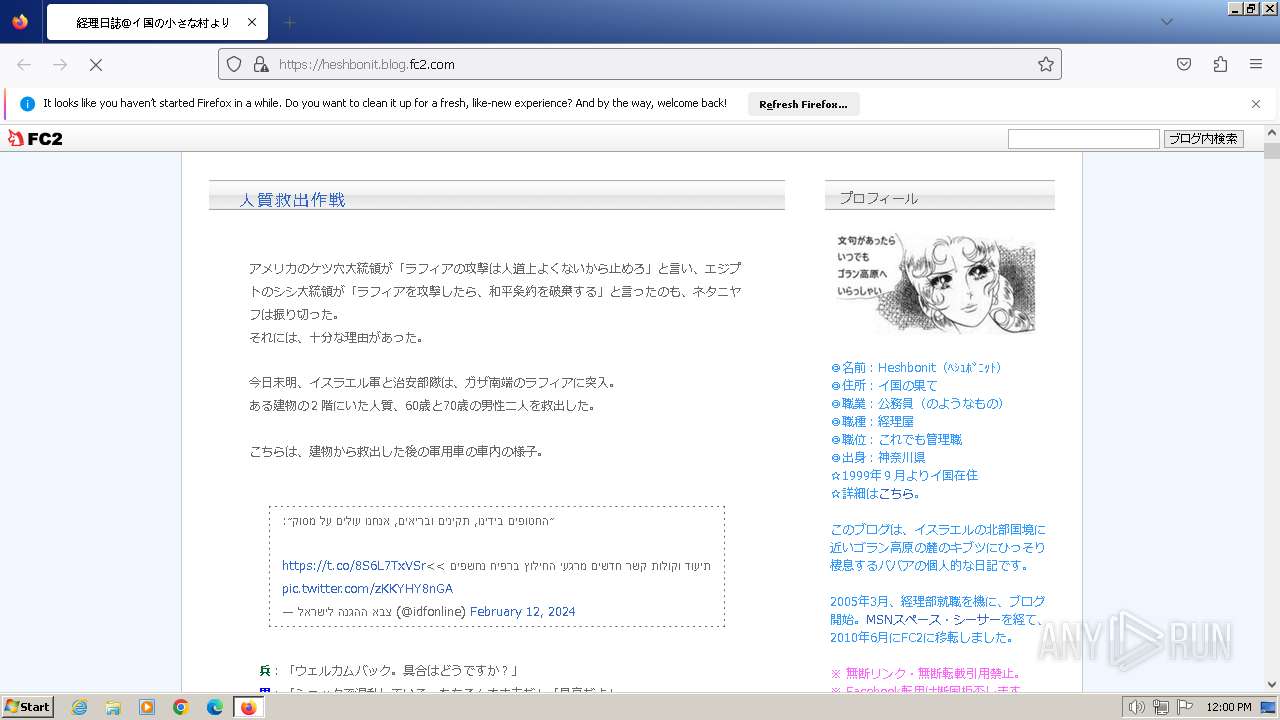This screenshot has height=720, width=1280.
Task: Open File Explorer from taskbar
Action: coord(113,707)
